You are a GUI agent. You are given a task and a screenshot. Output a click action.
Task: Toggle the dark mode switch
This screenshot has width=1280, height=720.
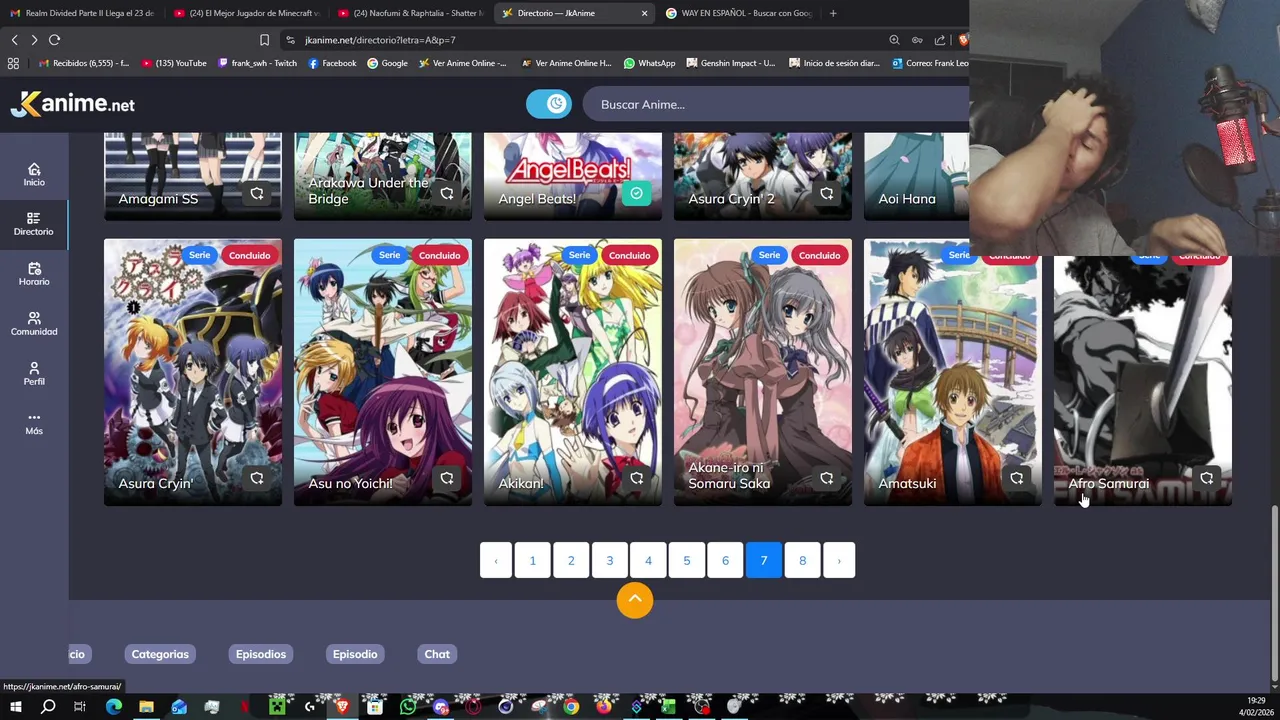click(549, 104)
